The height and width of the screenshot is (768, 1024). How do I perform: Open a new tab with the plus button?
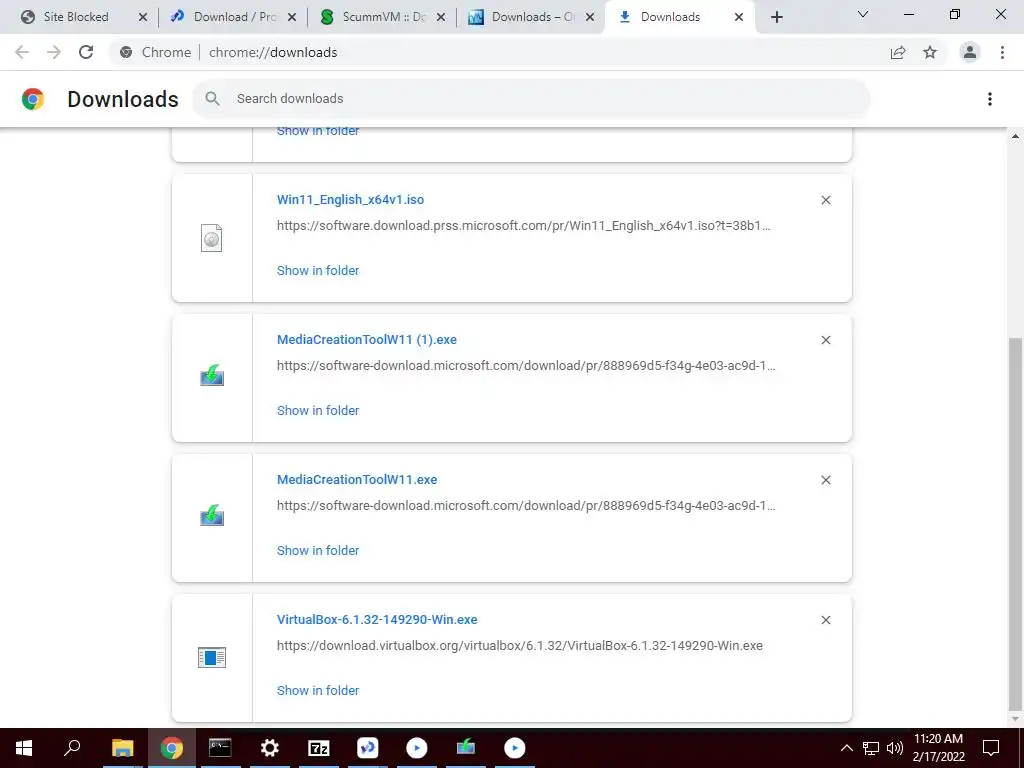pos(776,17)
